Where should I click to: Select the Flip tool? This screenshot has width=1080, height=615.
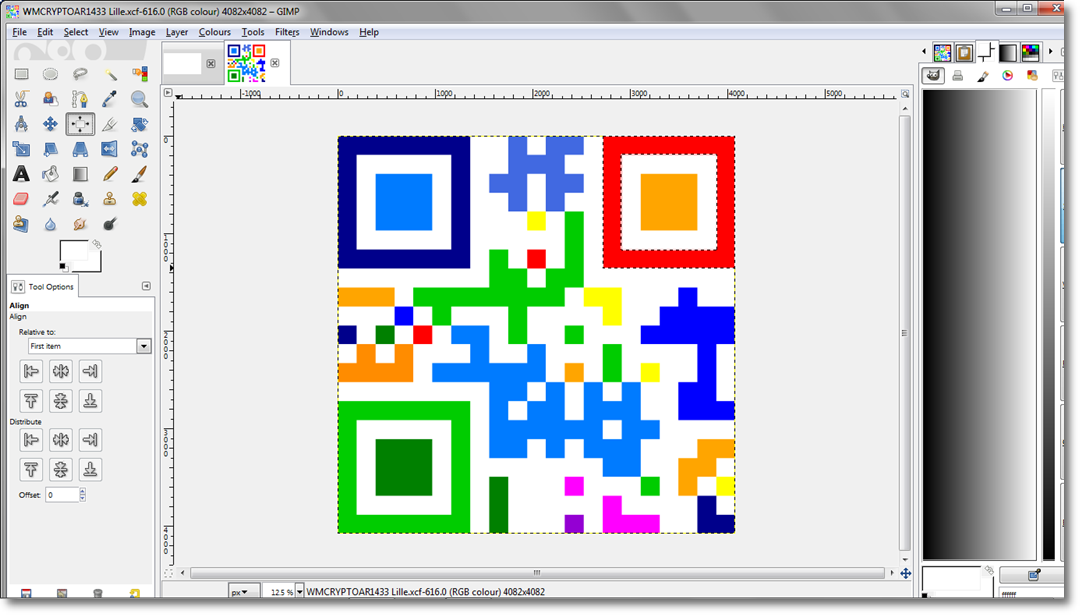tap(110, 149)
